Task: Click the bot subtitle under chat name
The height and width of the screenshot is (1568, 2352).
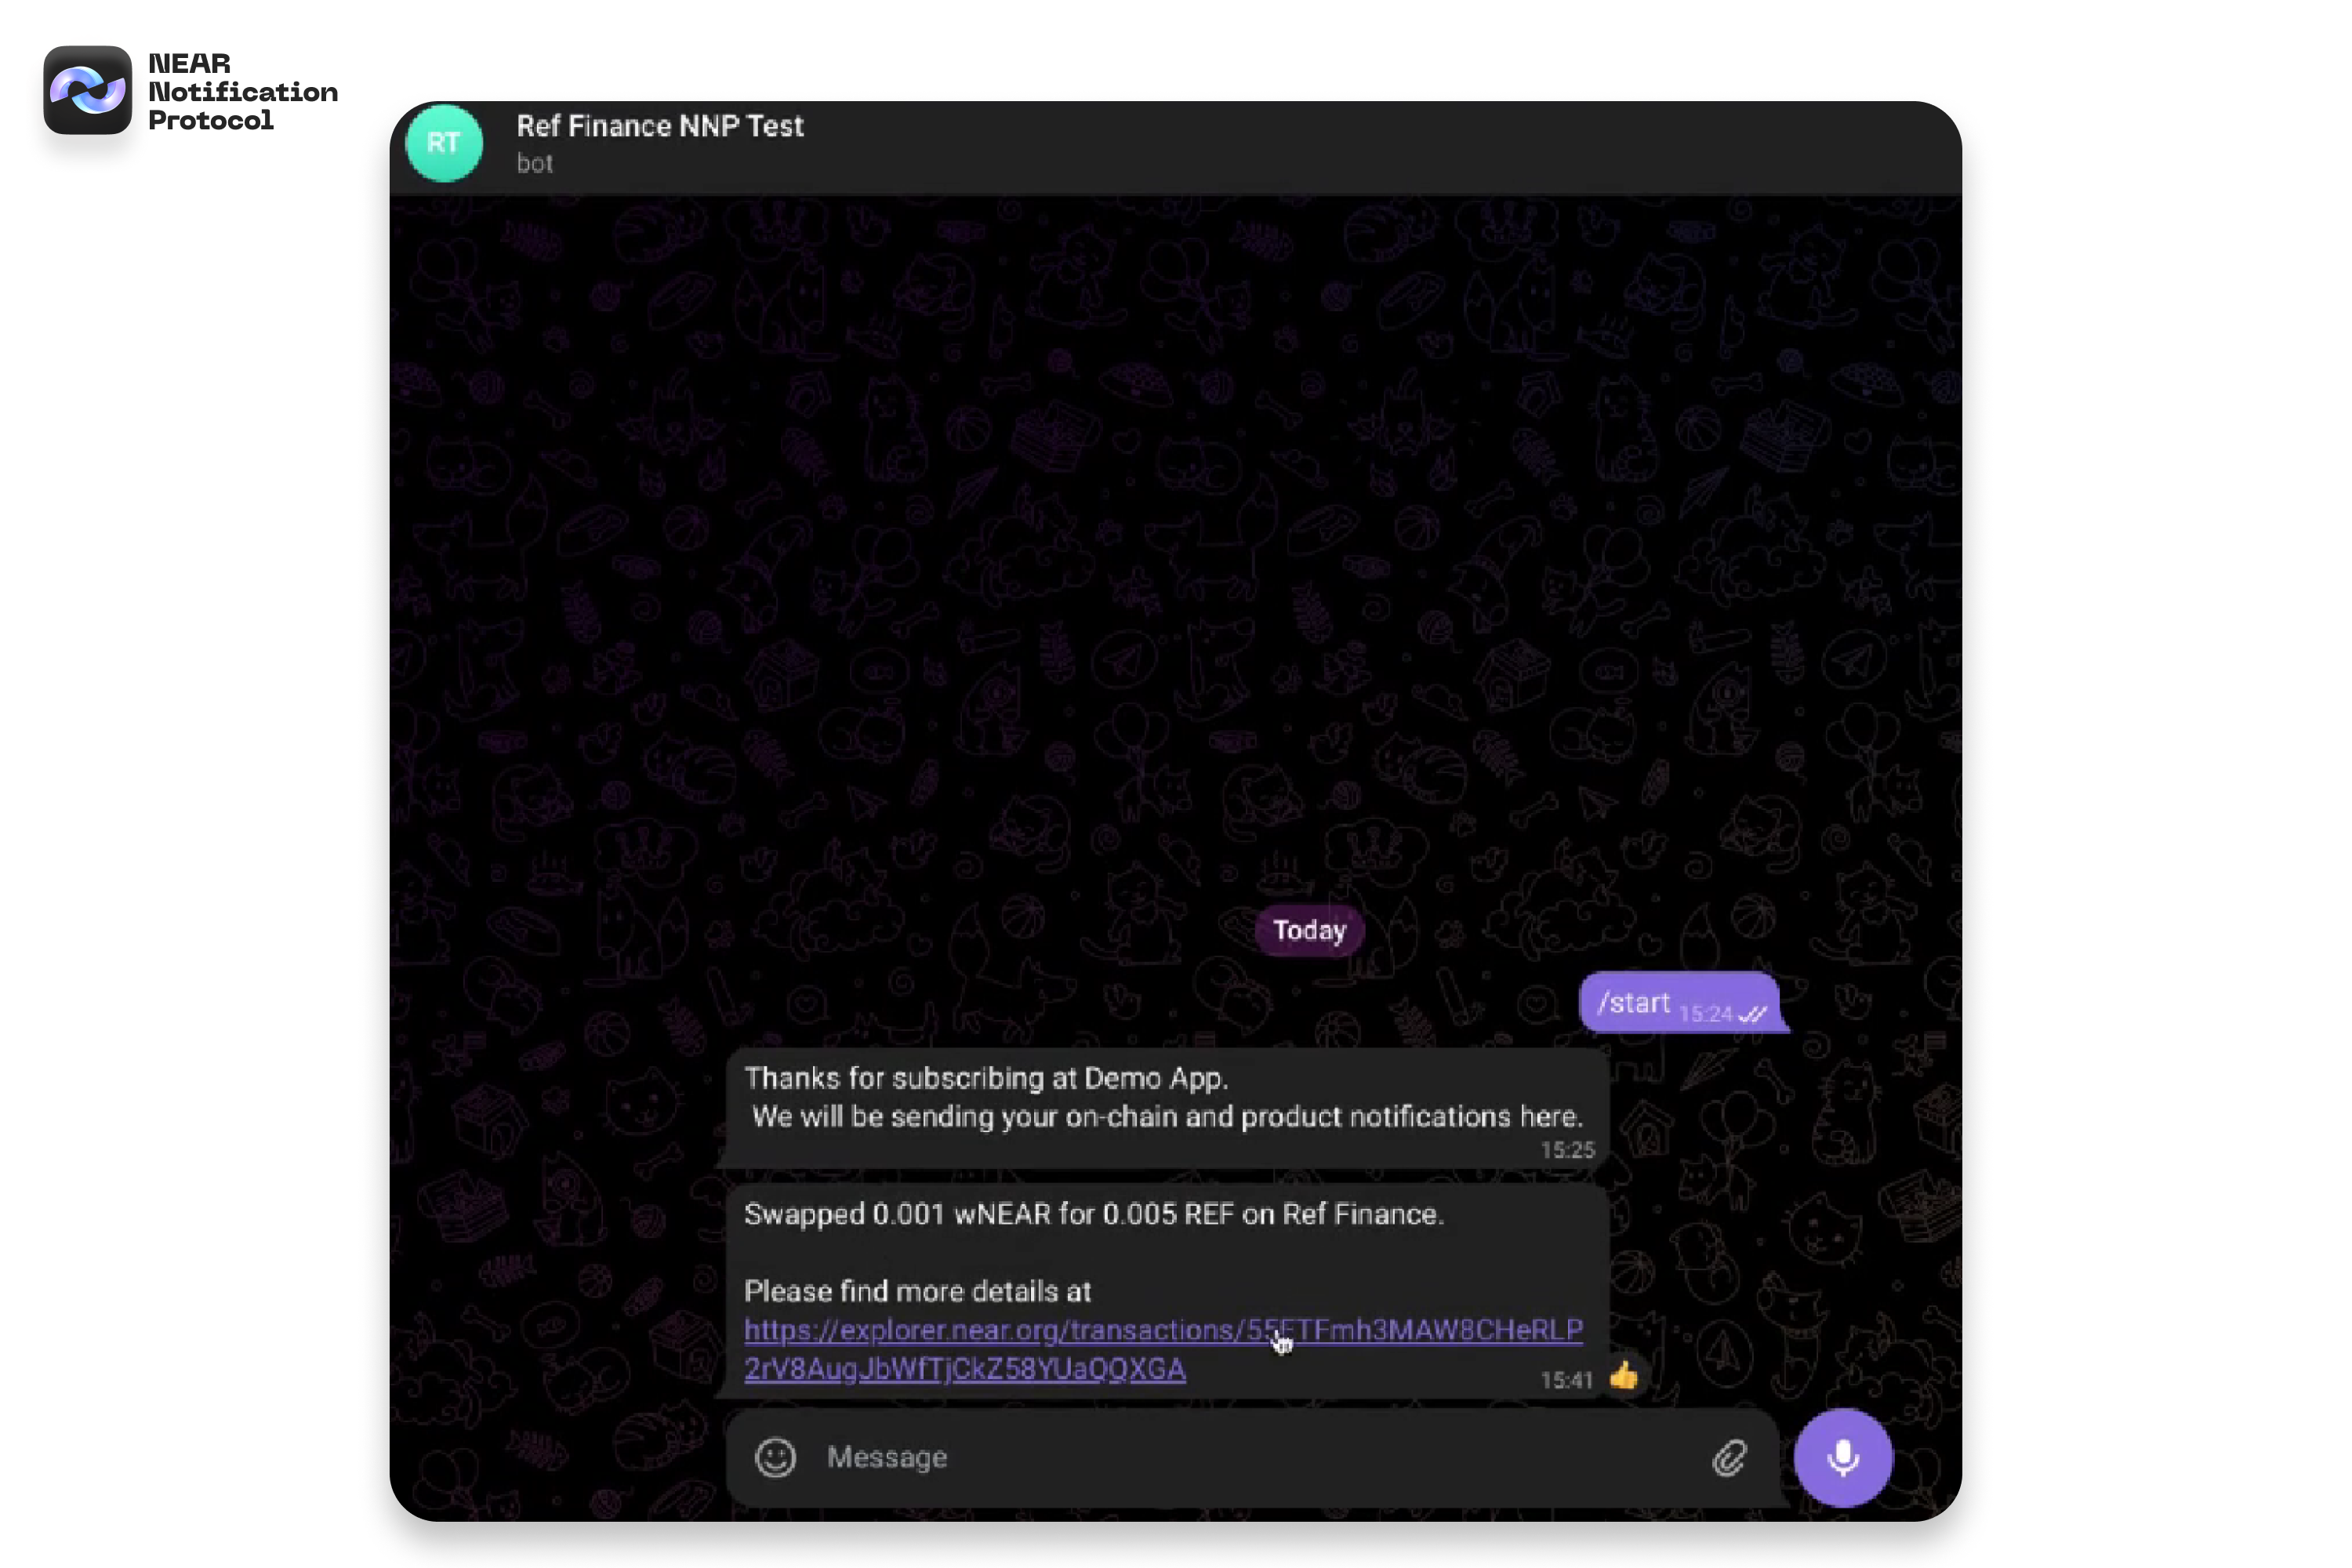Action: [535, 164]
